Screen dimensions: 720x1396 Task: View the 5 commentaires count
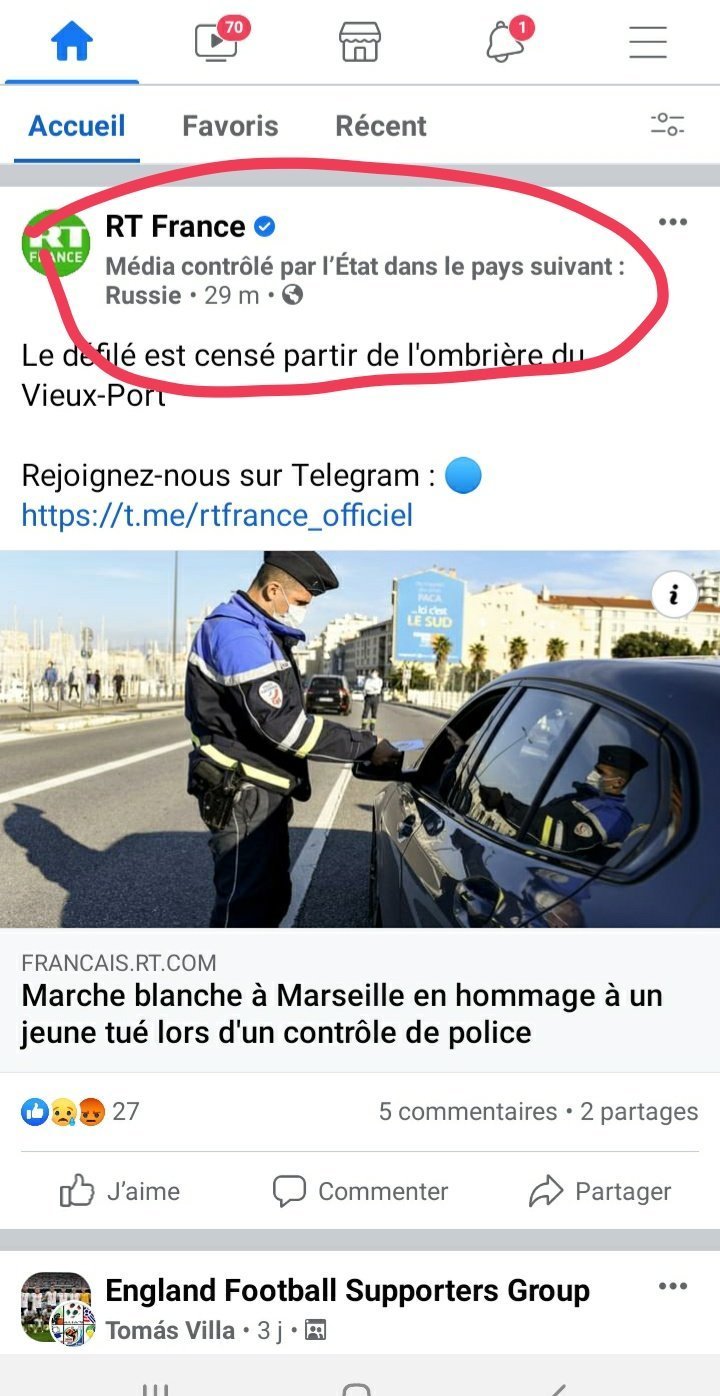[x=467, y=1111]
